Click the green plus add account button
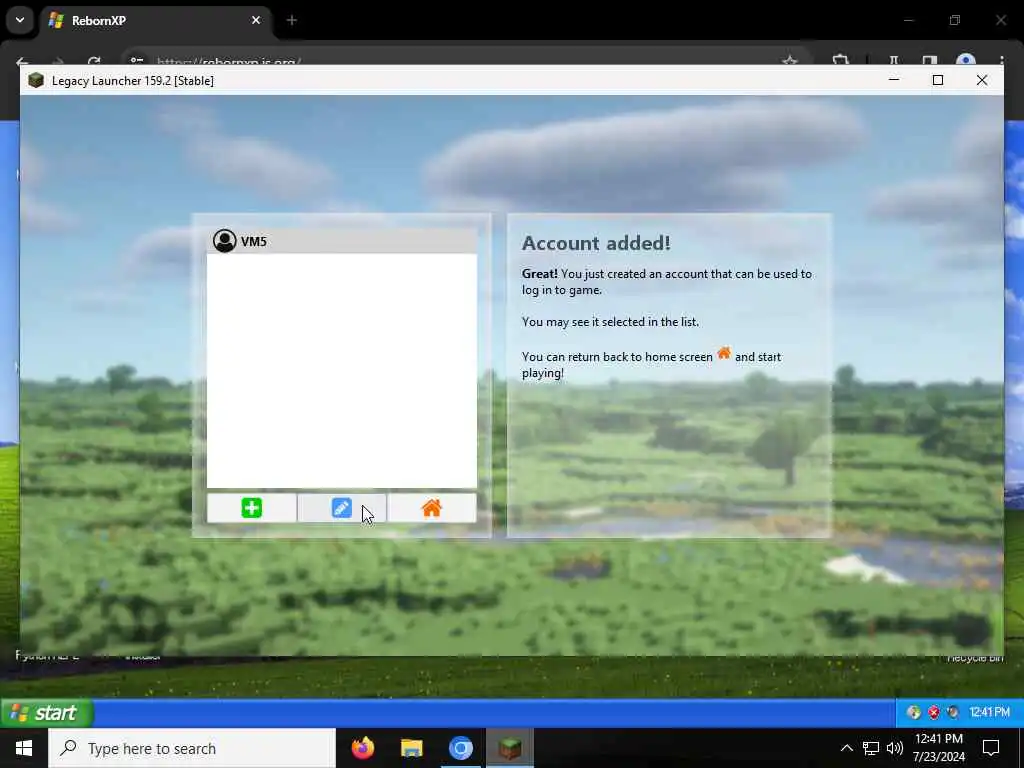The width and height of the screenshot is (1024, 768). point(251,508)
